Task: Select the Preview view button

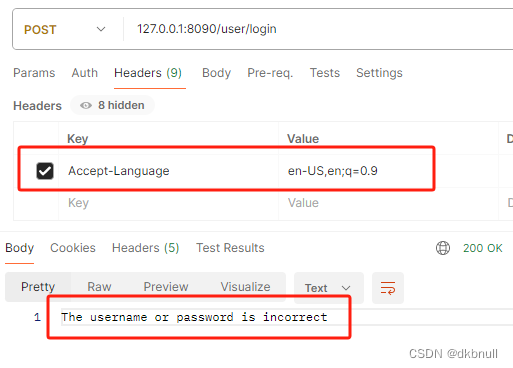Action: coord(166,287)
